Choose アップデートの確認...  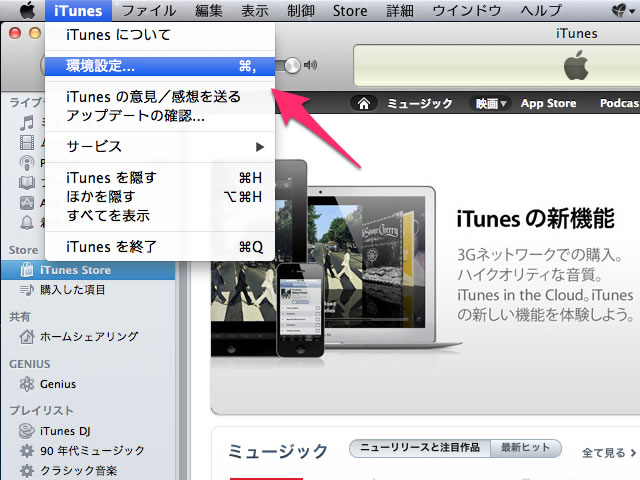pyautogui.click(x=160, y=116)
